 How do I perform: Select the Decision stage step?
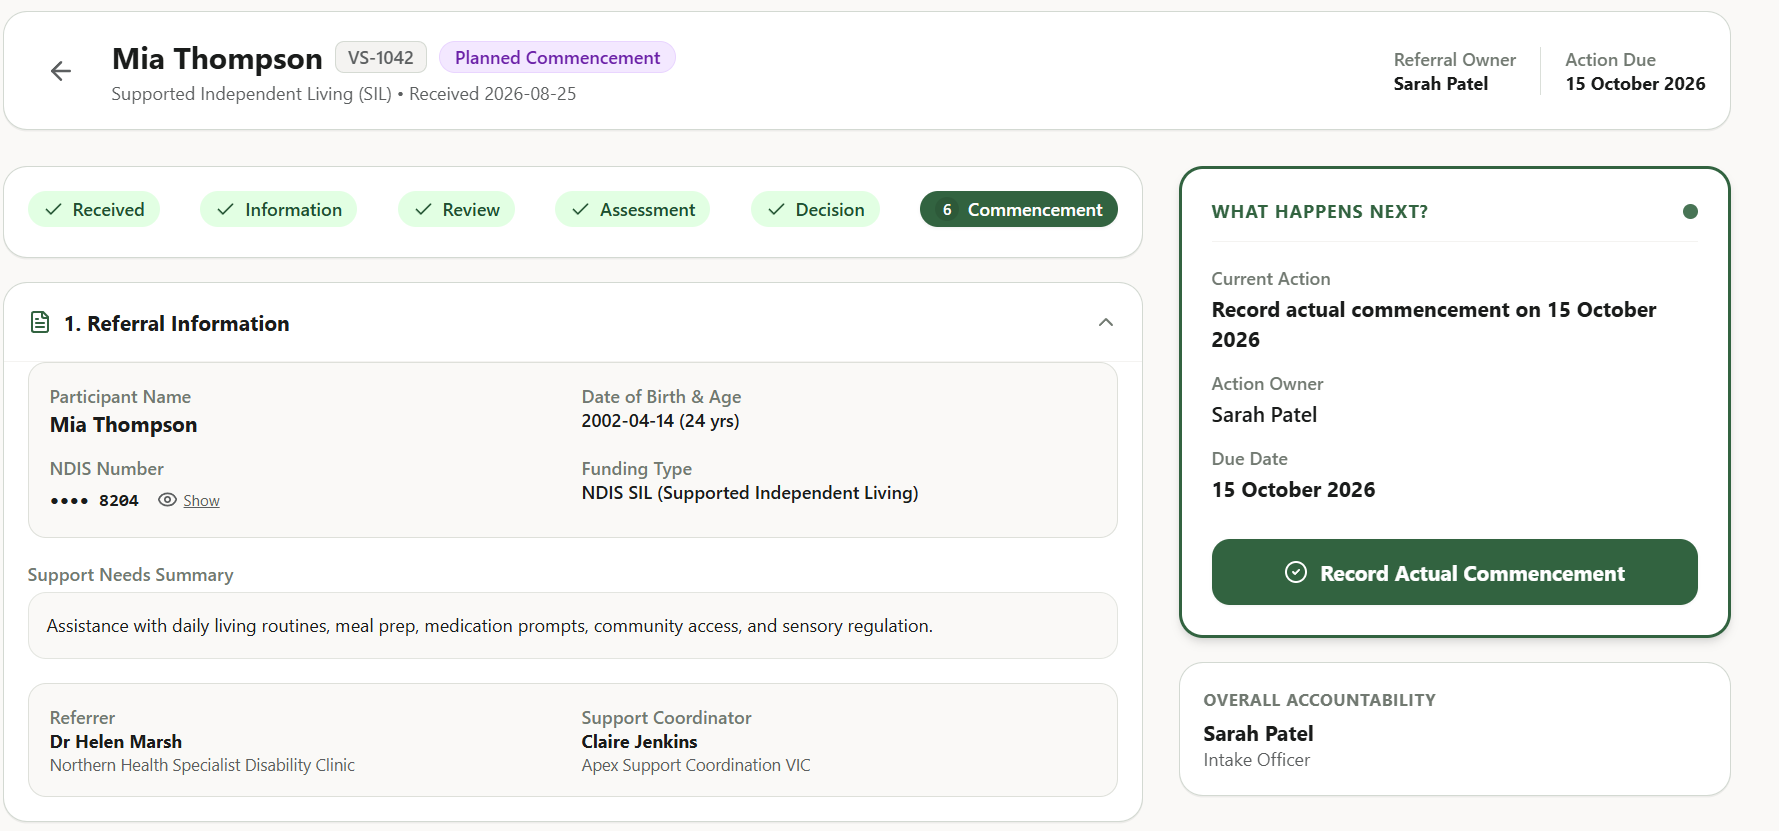[815, 209]
